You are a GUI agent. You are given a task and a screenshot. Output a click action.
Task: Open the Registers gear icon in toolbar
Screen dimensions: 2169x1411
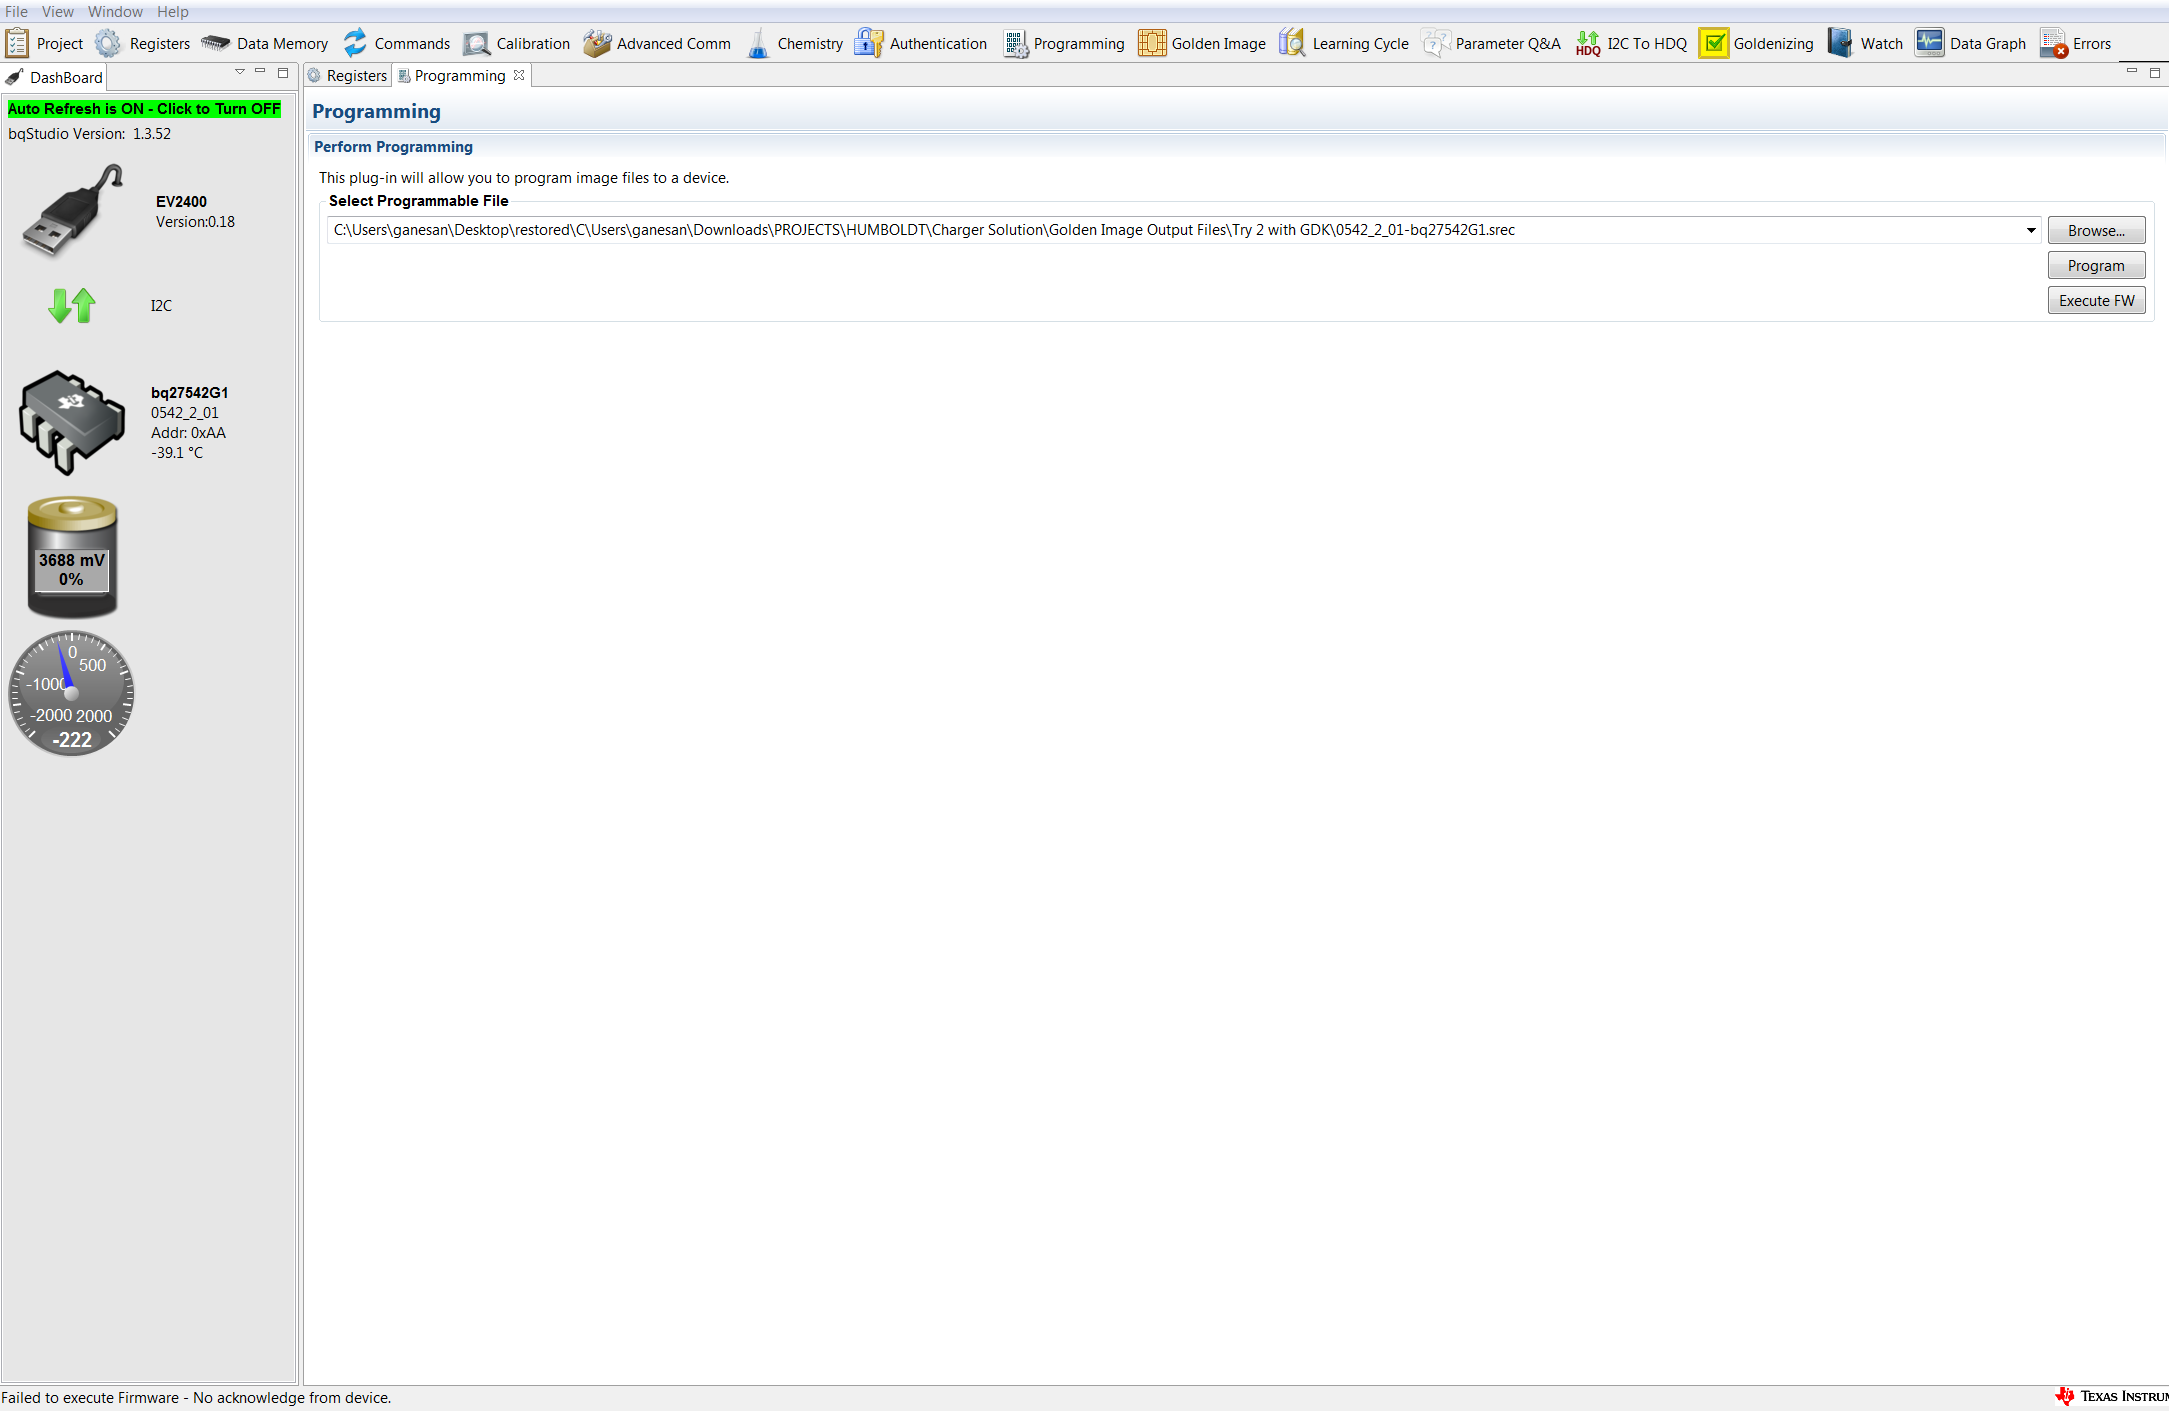pyautogui.click(x=108, y=43)
